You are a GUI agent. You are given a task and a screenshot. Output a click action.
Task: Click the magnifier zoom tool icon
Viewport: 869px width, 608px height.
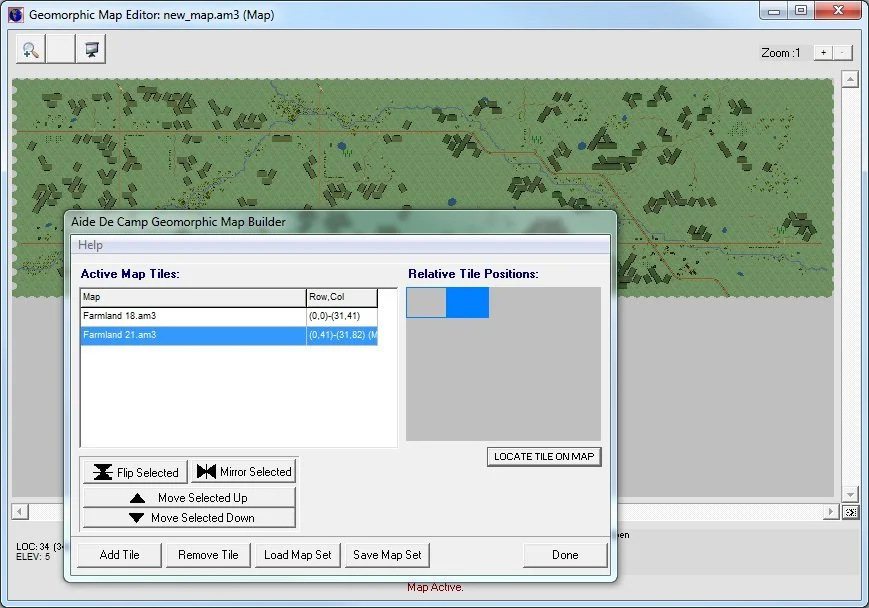[31, 50]
